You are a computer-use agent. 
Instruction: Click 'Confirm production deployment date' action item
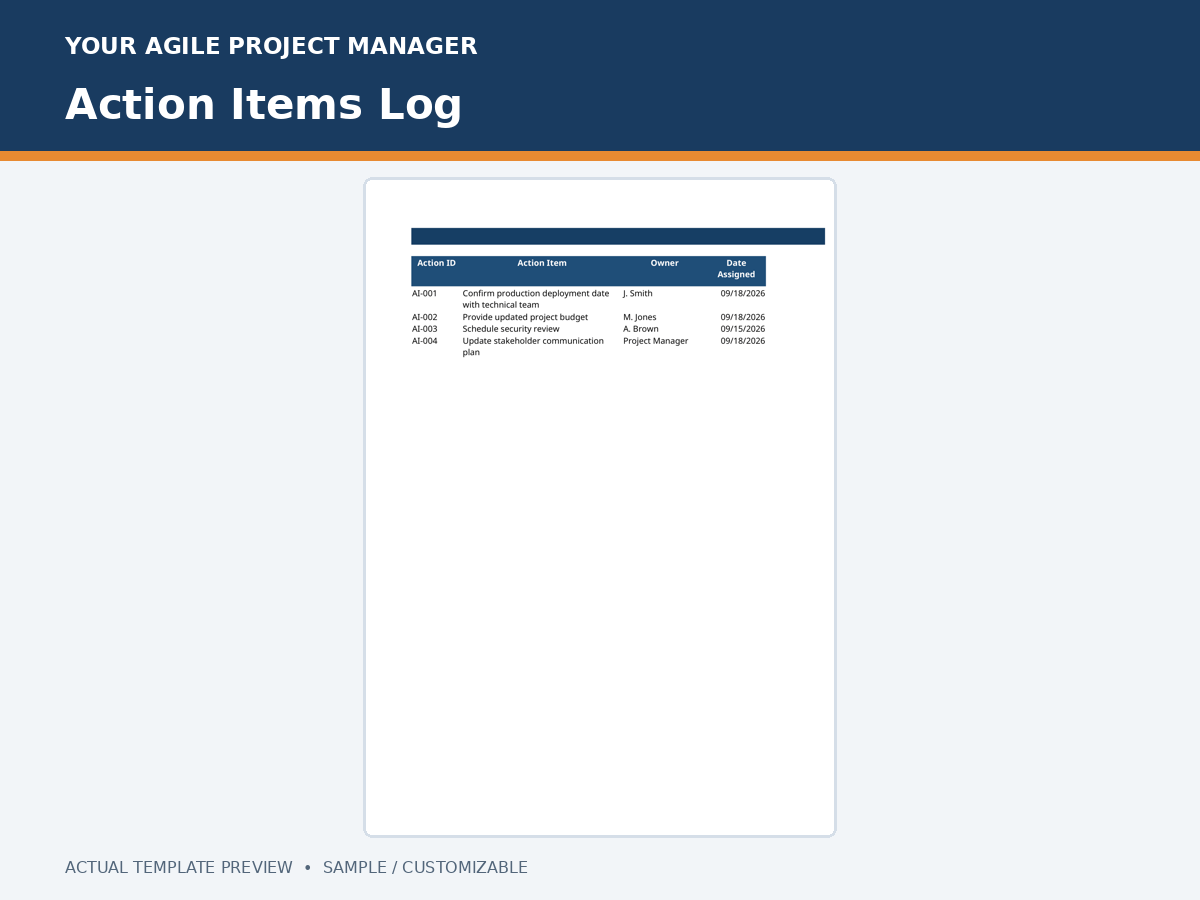click(x=536, y=299)
